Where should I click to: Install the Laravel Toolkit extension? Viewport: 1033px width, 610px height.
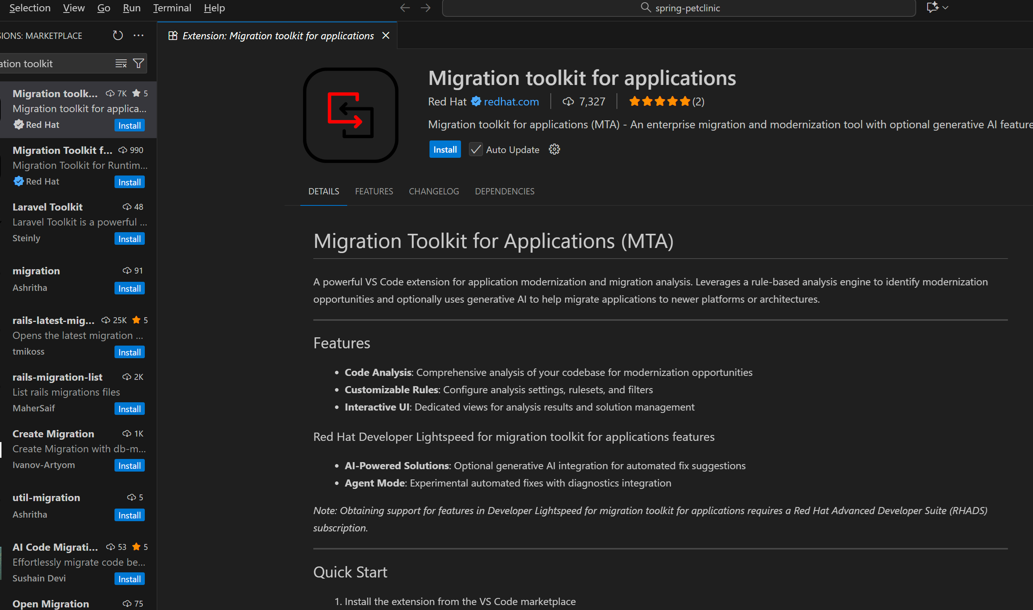tap(129, 238)
